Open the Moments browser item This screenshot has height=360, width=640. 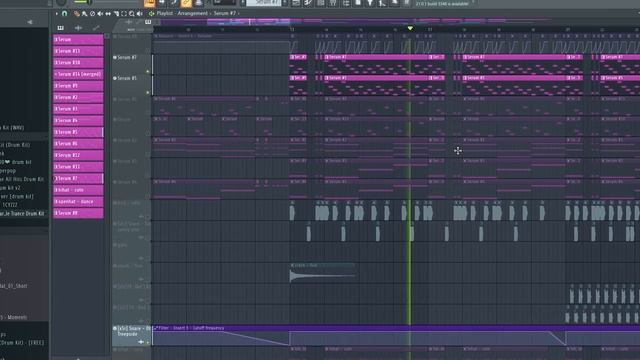pos(14,317)
